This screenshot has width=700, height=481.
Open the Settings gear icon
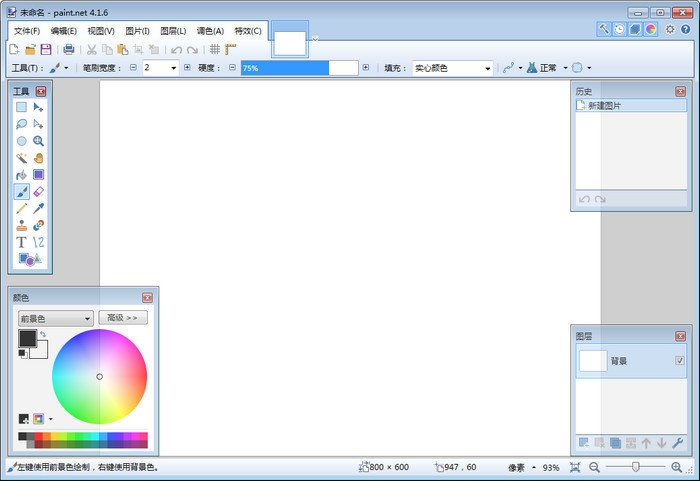(669, 30)
